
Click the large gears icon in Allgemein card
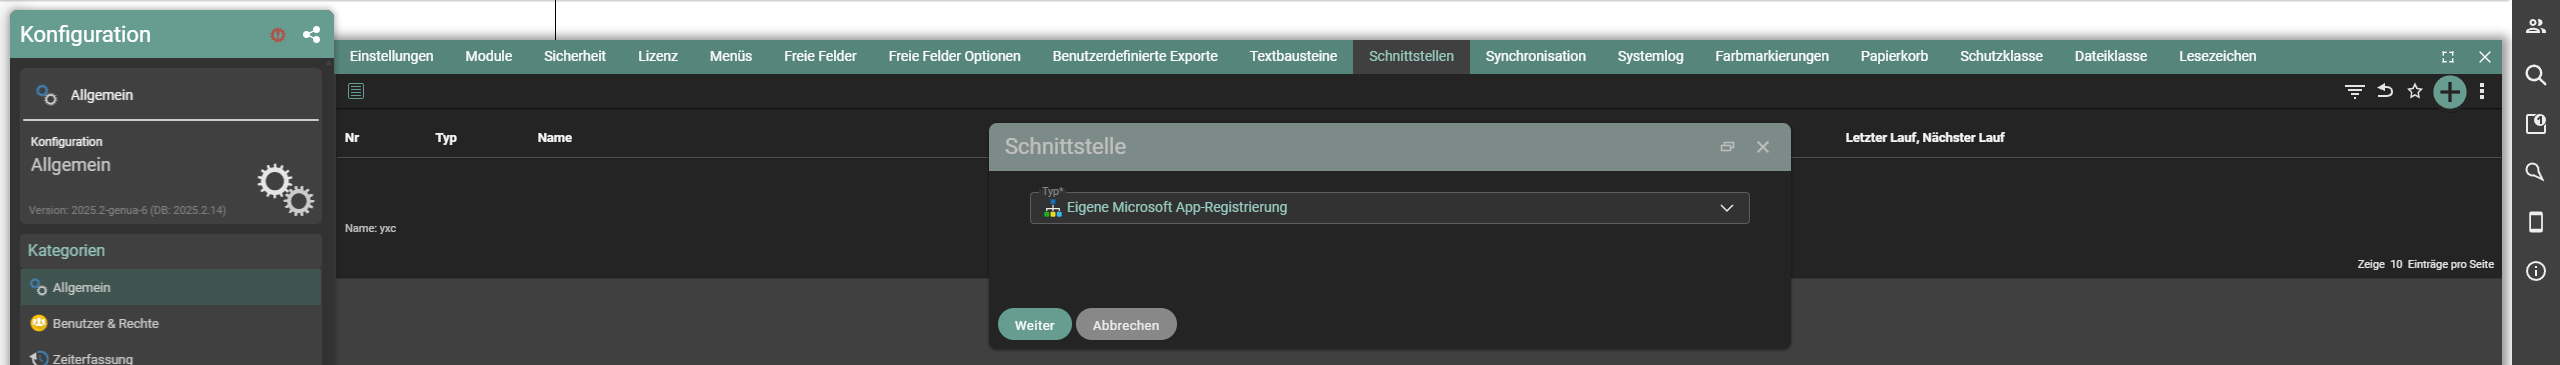[285, 190]
